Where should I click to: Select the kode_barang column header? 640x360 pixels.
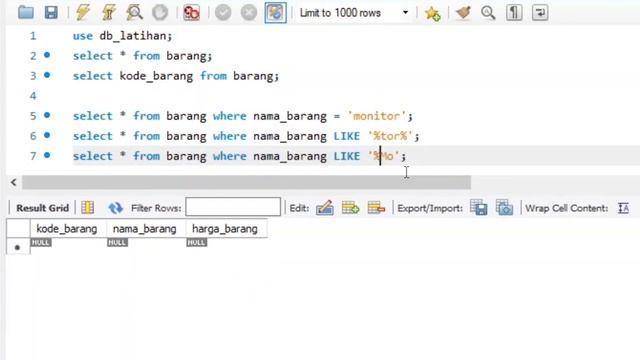pos(67,229)
